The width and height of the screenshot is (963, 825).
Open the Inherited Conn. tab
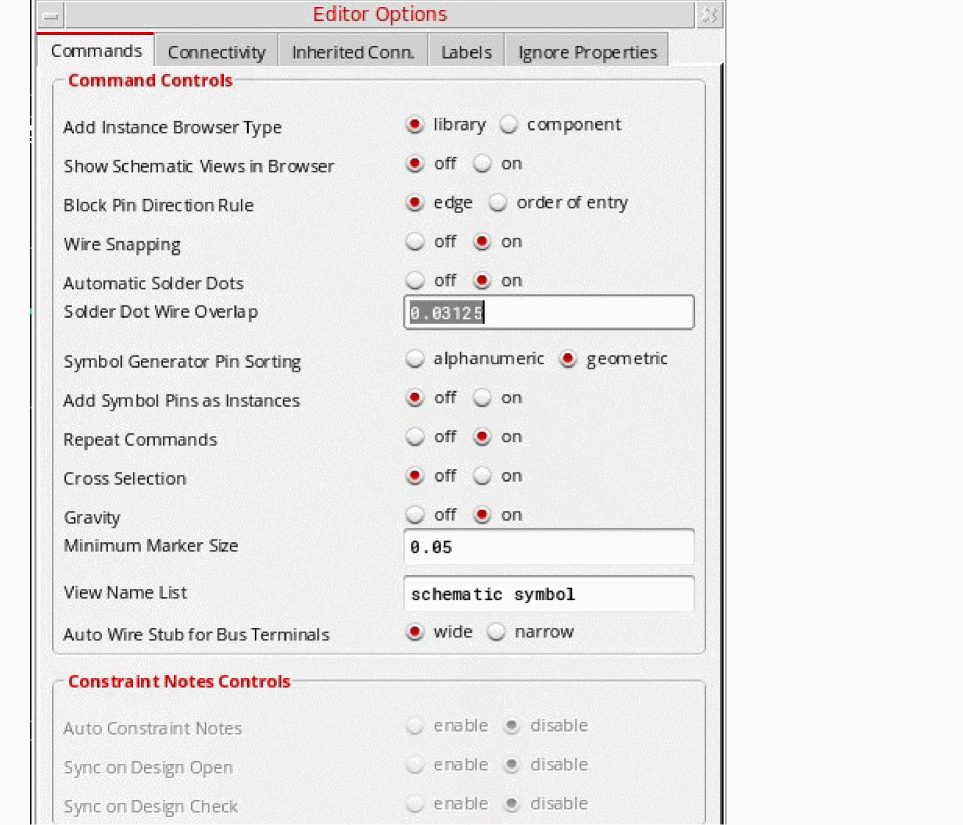pyautogui.click(x=352, y=52)
